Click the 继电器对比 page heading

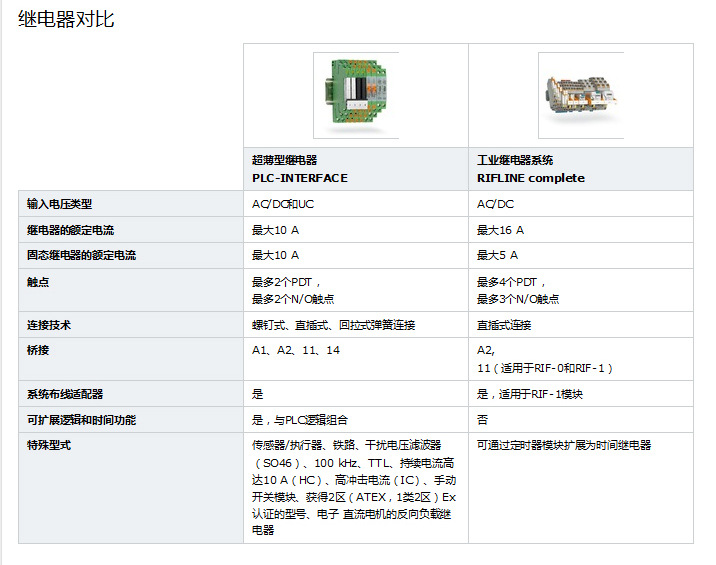pos(66,19)
